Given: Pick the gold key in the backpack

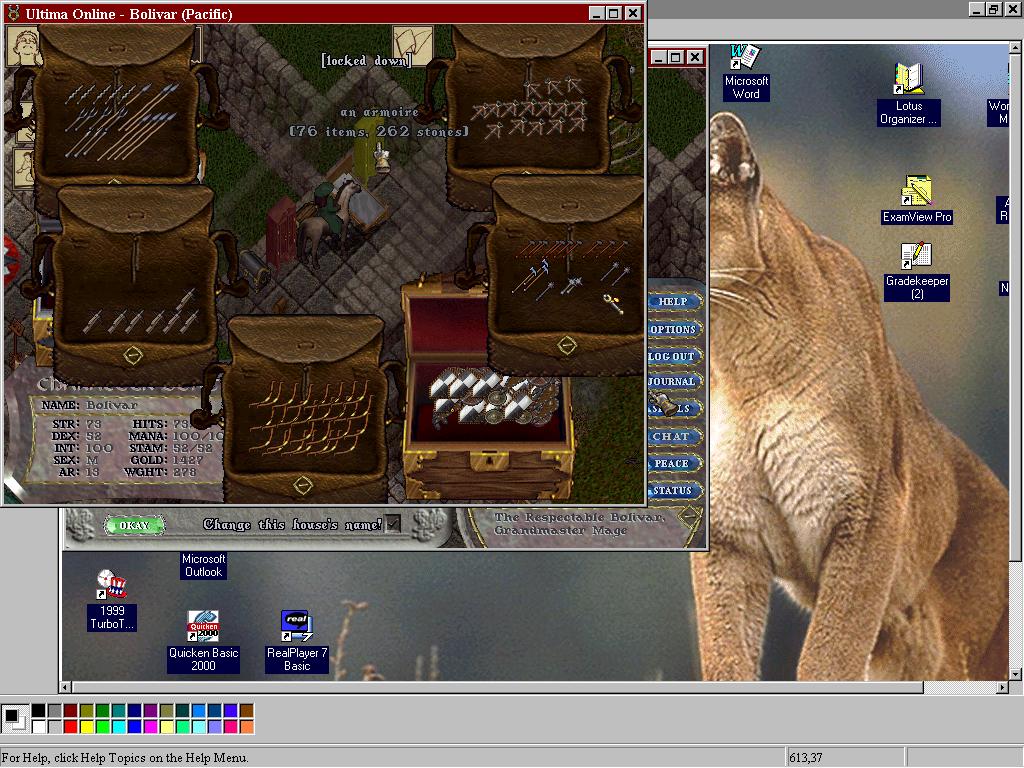Looking at the screenshot, I should pyautogui.click(x=613, y=303).
